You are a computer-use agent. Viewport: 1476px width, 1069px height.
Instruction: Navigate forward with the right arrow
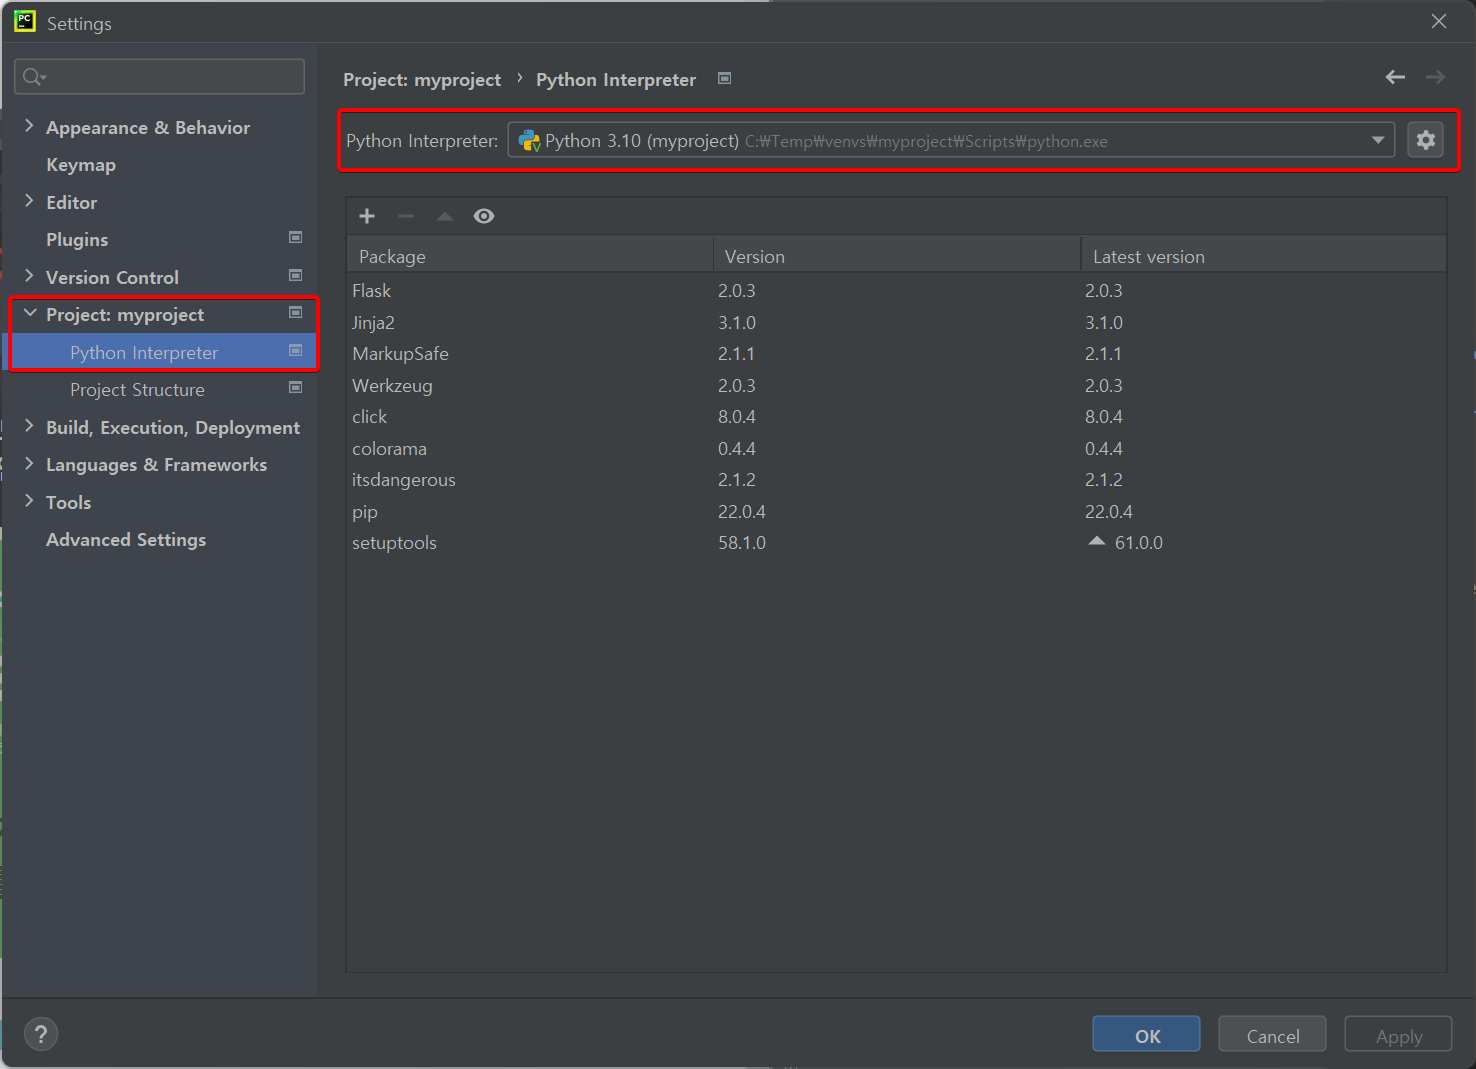1435,77
